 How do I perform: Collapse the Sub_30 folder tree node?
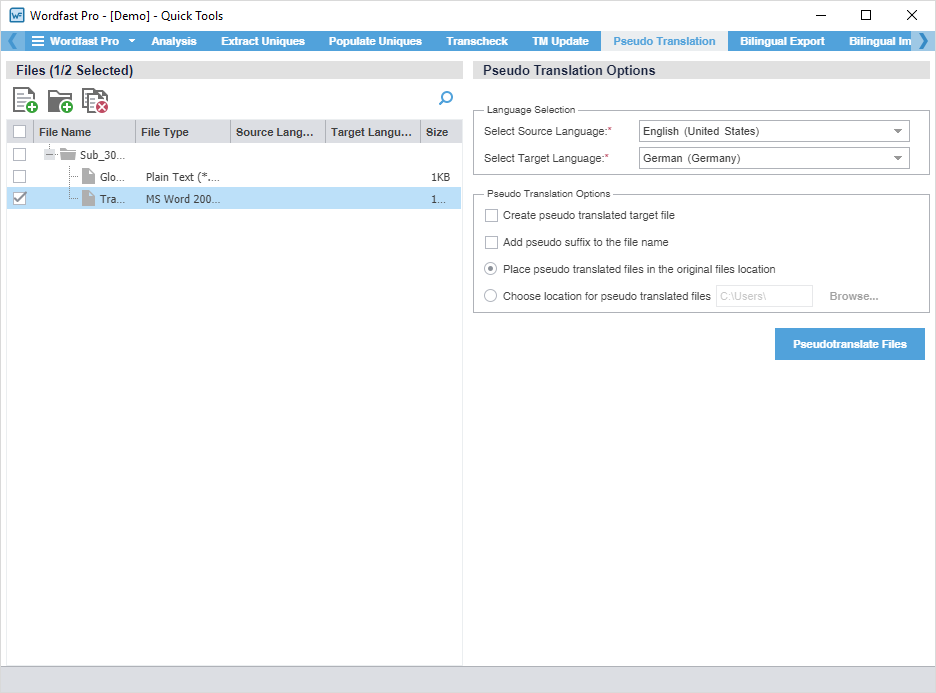(49, 154)
